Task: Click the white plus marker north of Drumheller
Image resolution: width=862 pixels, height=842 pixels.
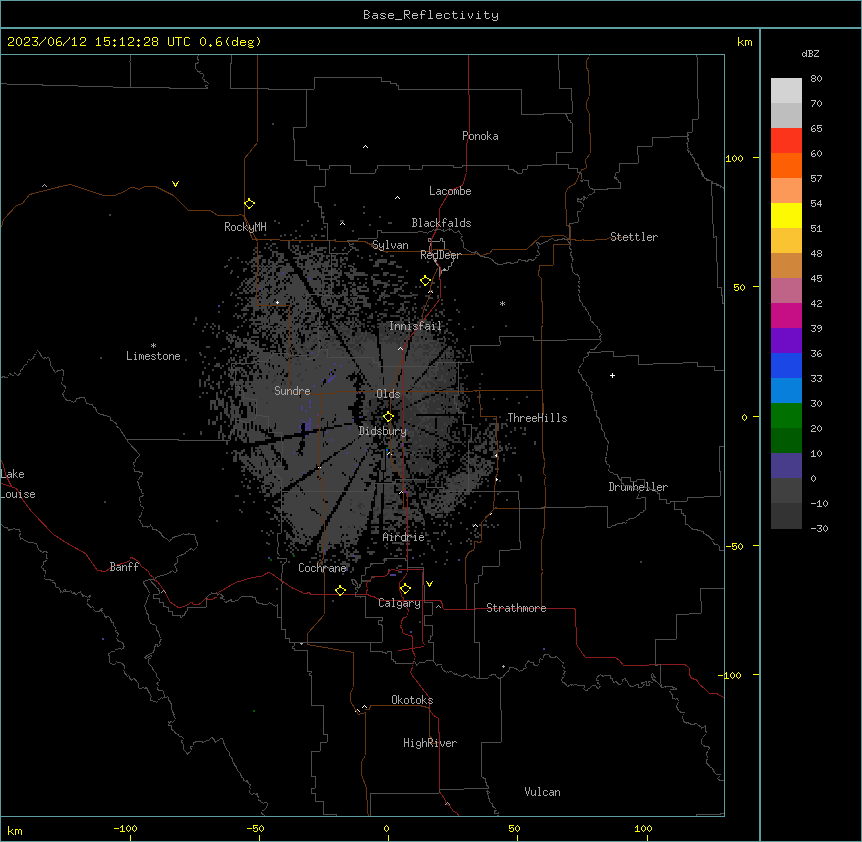Action: coord(612,375)
